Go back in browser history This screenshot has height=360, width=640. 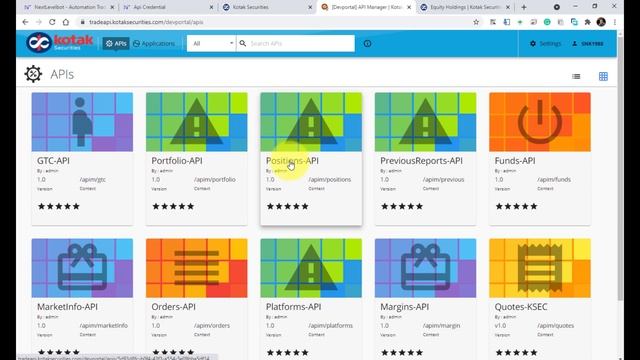[25, 22]
